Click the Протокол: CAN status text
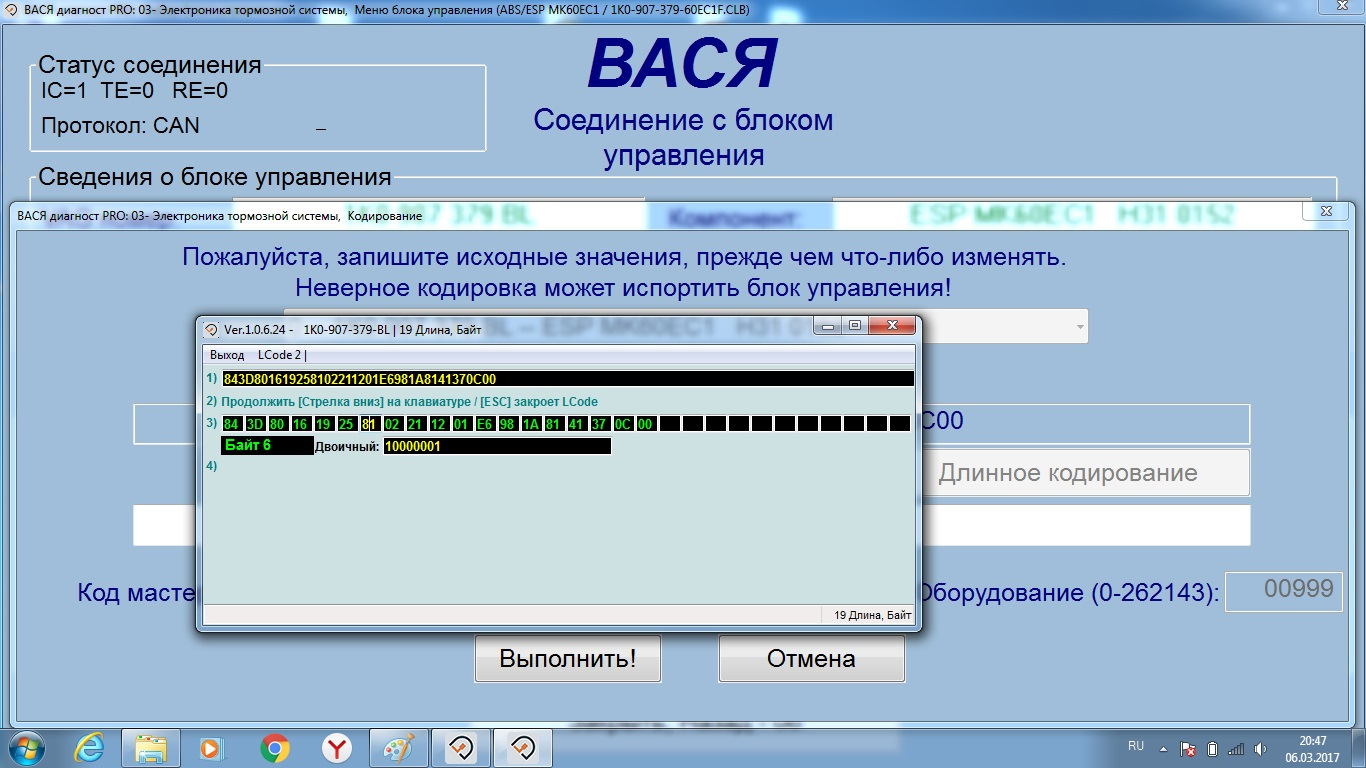This screenshot has height=768, width=1366. coord(120,126)
